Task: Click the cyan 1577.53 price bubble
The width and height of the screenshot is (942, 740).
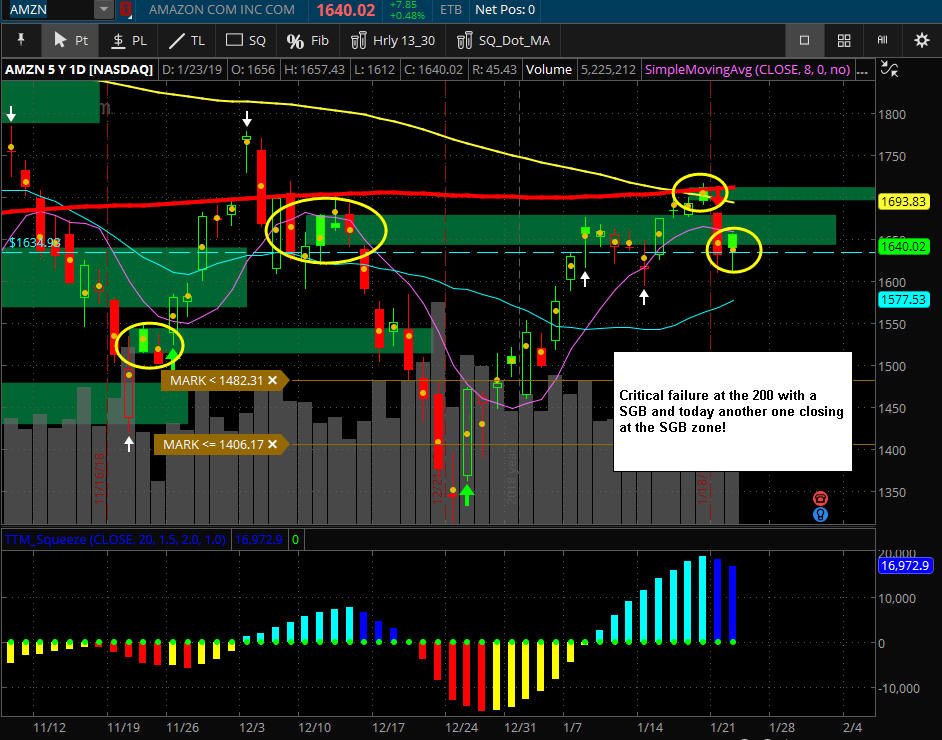Action: [x=904, y=299]
